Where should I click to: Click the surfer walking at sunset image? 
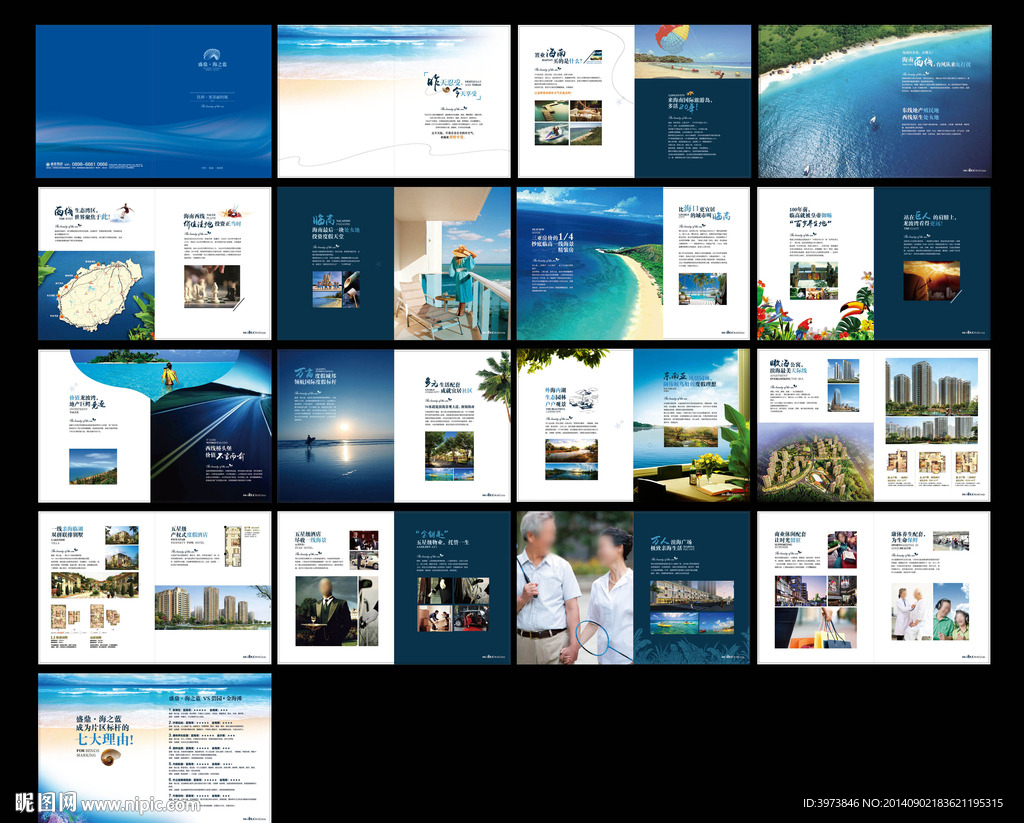pos(336,426)
